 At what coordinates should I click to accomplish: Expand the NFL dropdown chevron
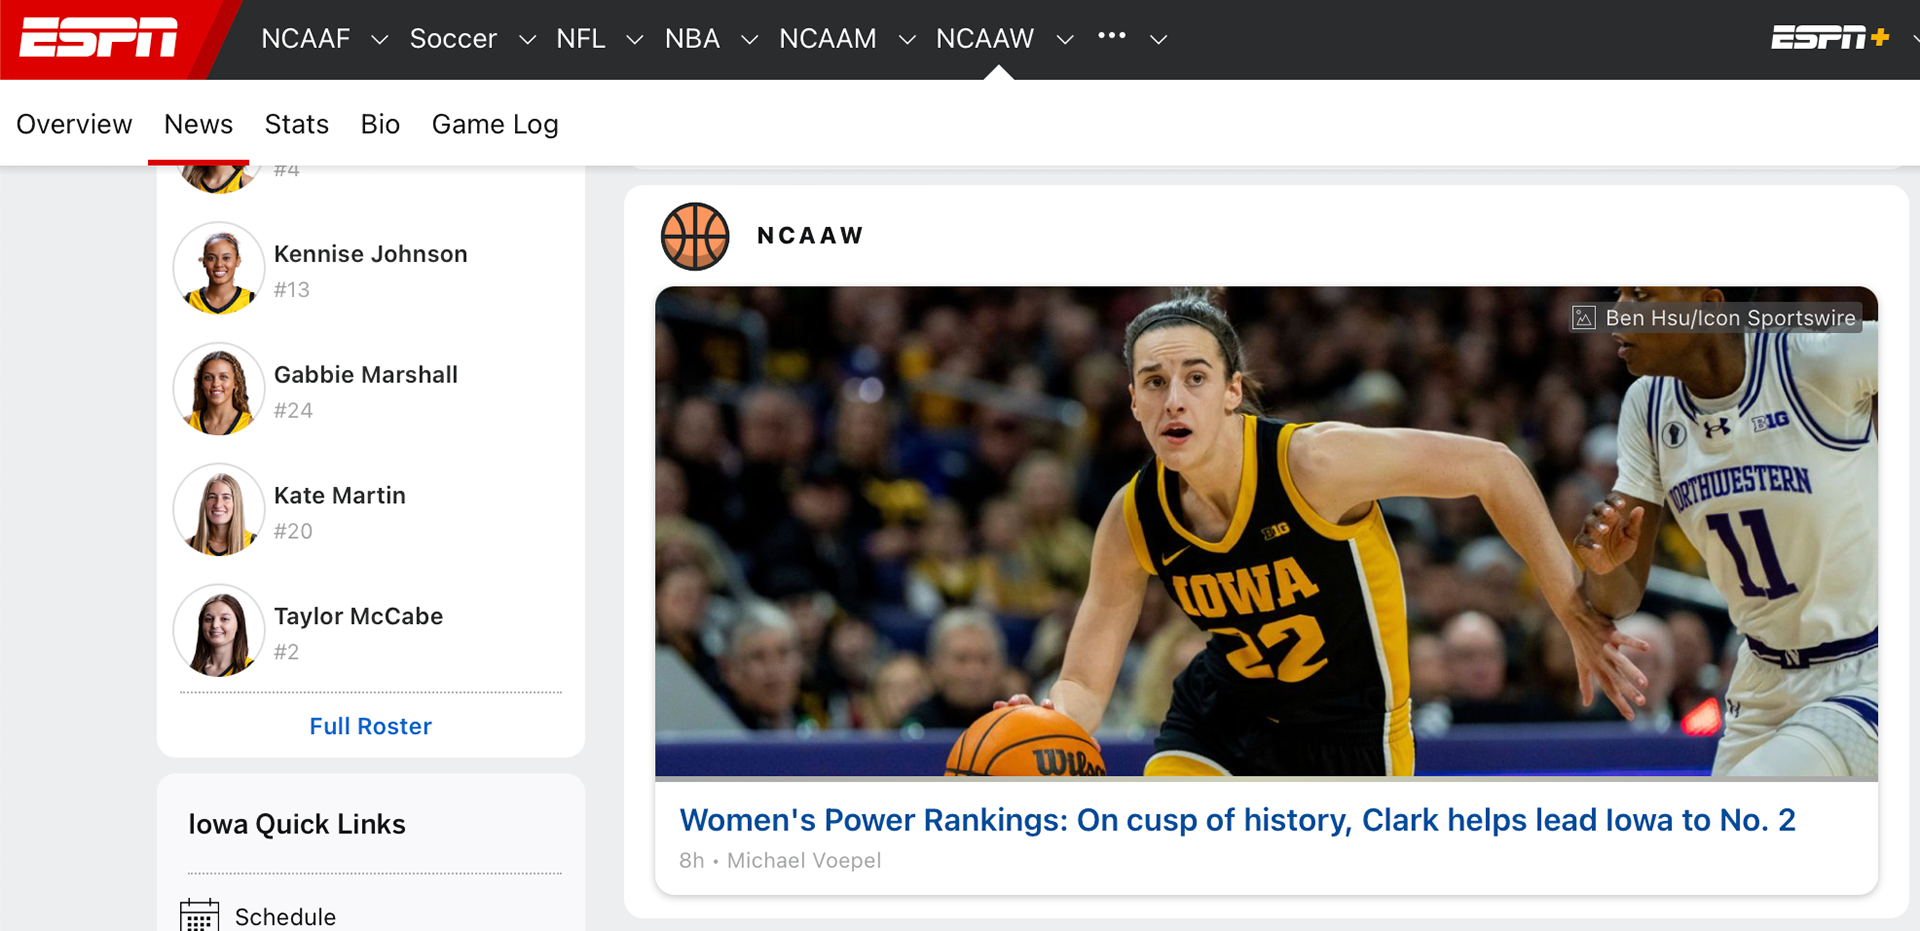coord(634,40)
